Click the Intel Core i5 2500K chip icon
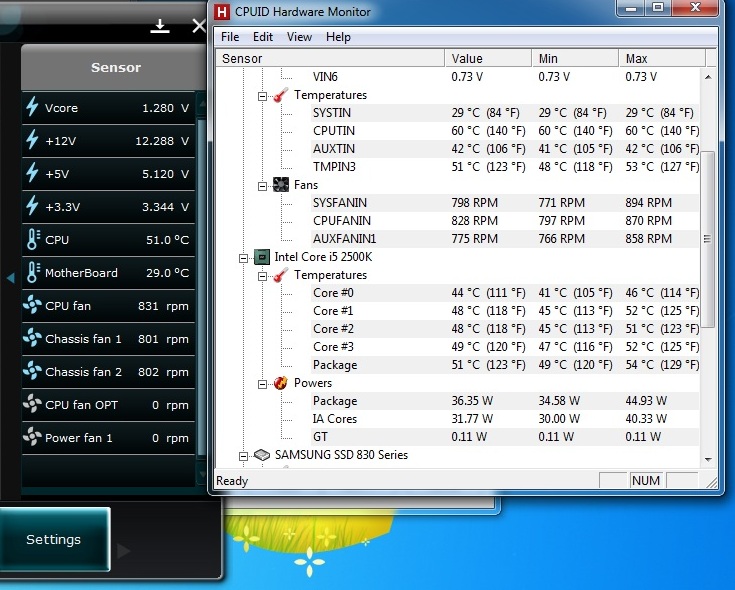Viewport: 735px width, 590px height. pyautogui.click(x=262, y=257)
